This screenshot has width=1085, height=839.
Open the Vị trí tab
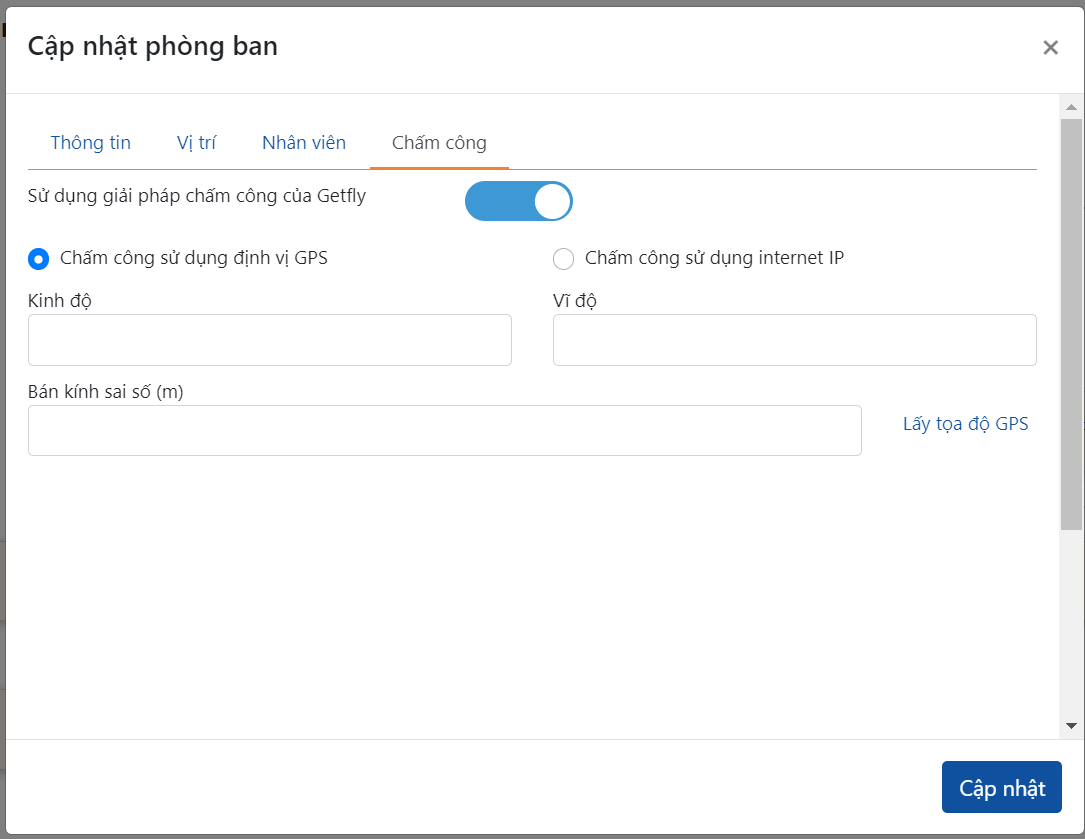196,143
